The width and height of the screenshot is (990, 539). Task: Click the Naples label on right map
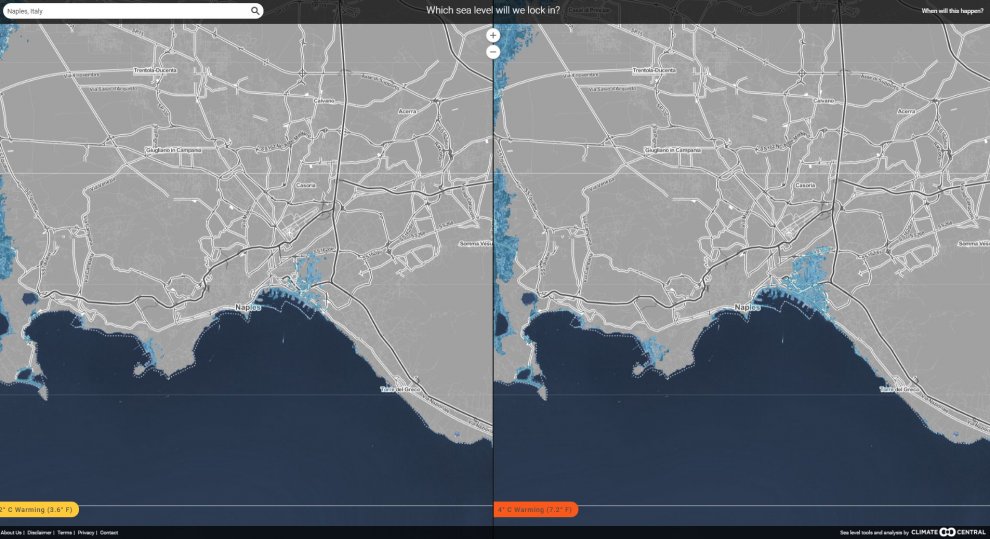[746, 307]
